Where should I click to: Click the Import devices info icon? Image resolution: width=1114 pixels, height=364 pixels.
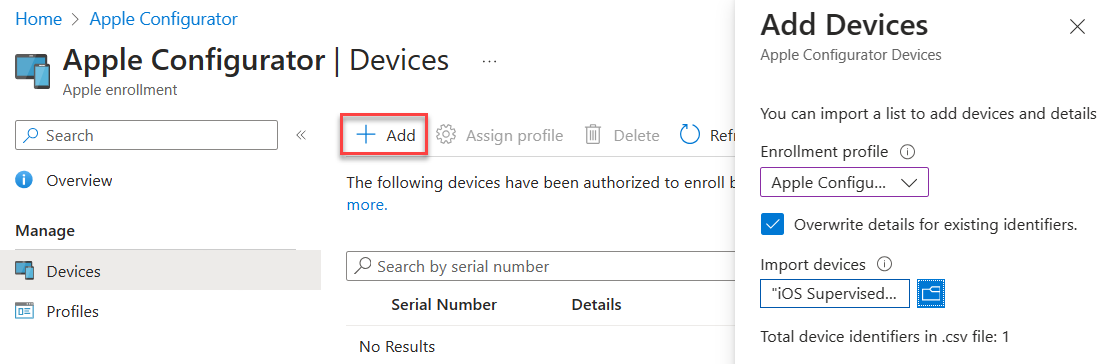884,264
